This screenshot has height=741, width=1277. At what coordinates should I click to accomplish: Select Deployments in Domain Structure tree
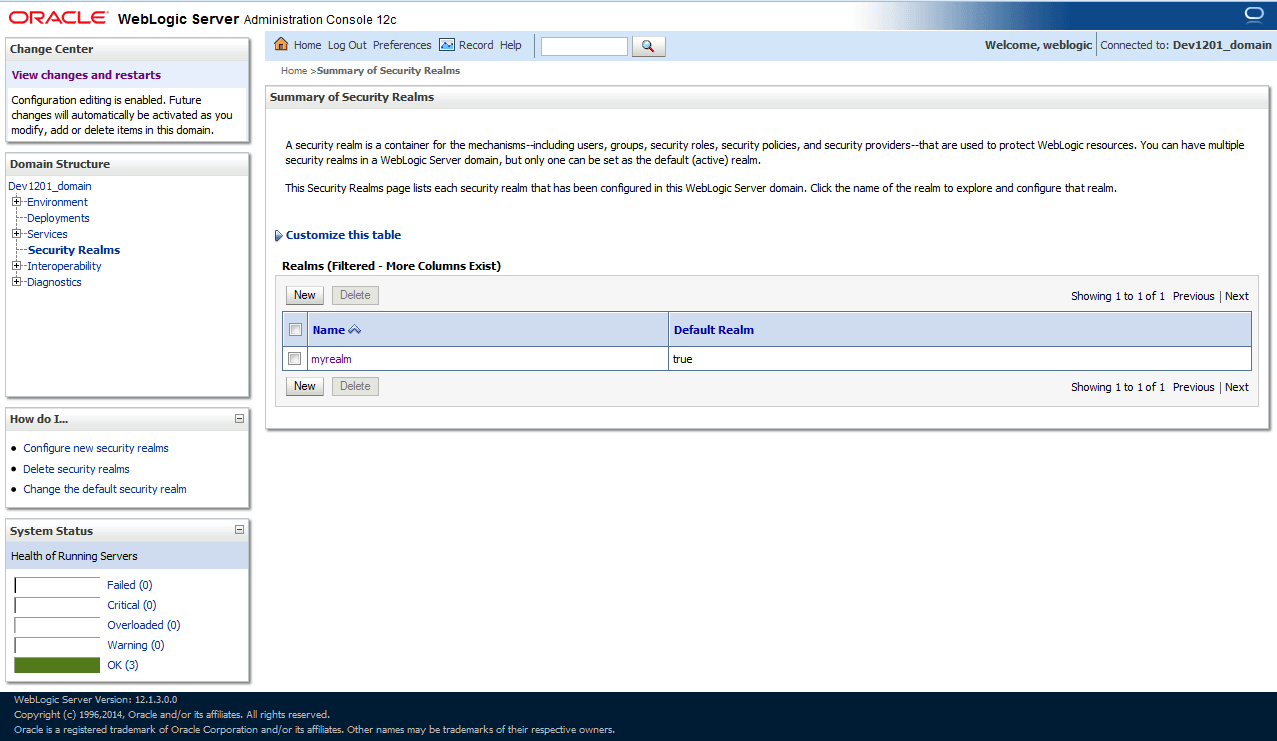point(58,218)
